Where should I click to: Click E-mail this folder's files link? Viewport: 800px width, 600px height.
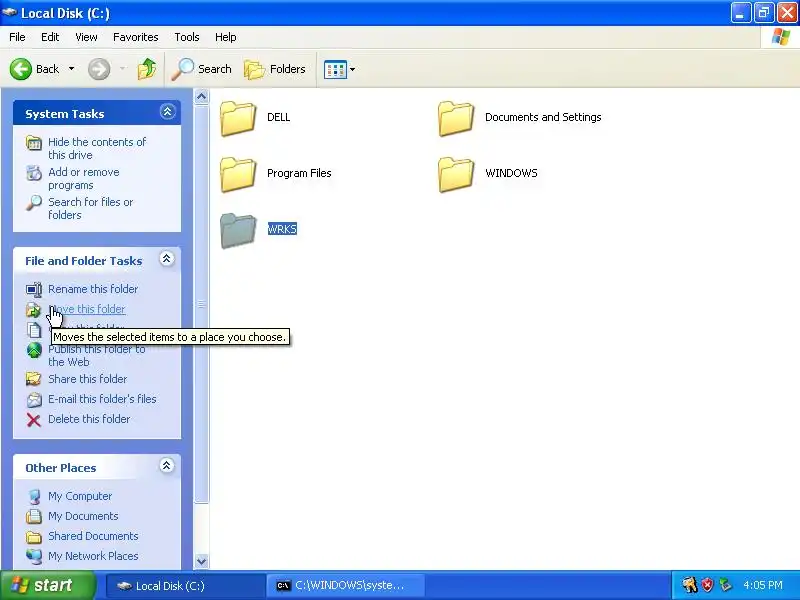[x=102, y=399]
